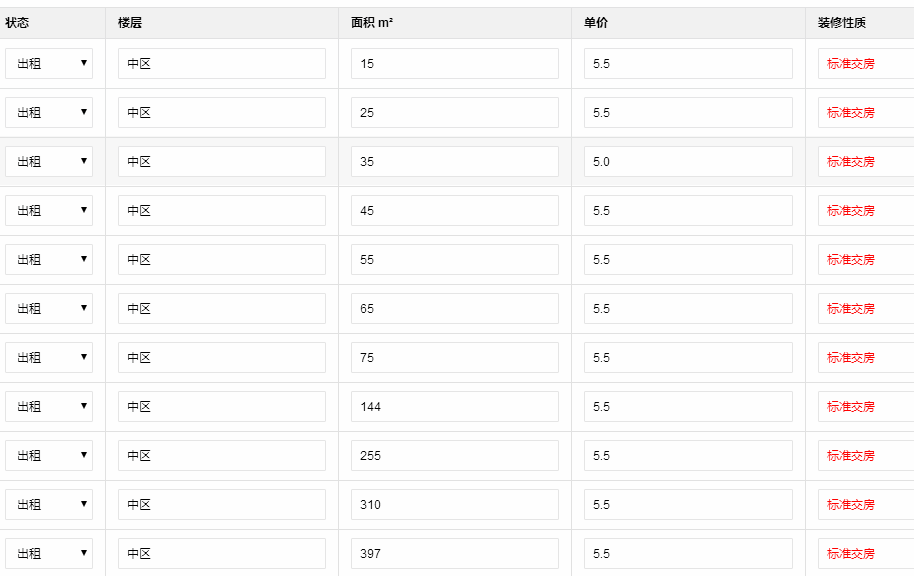
Task: Click 楼层 input in the area 75 row
Action: pyautogui.click(x=221, y=357)
